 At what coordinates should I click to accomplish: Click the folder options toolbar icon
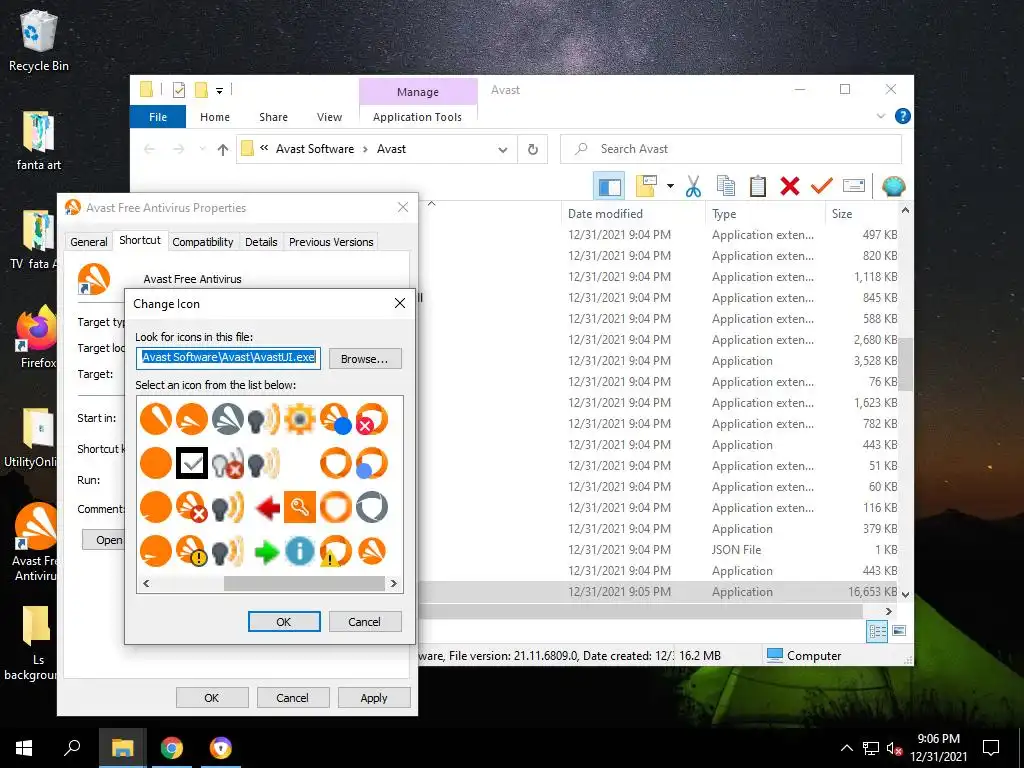point(646,186)
